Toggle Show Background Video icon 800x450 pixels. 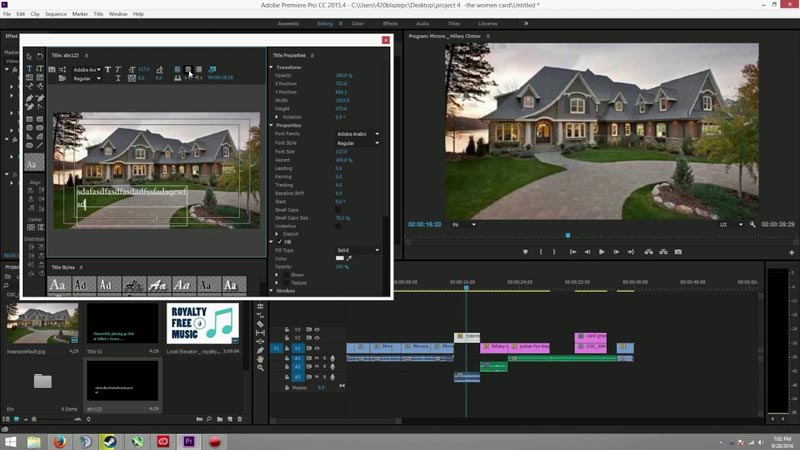point(213,69)
